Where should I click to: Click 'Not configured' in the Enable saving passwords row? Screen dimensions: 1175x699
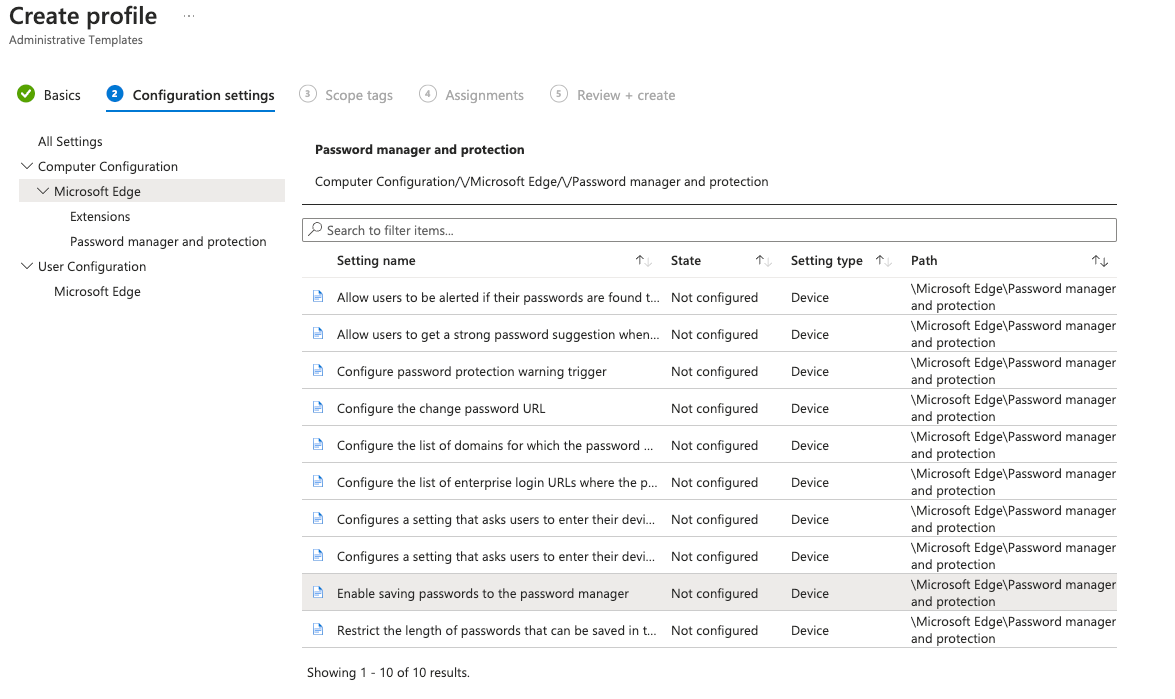(714, 593)
